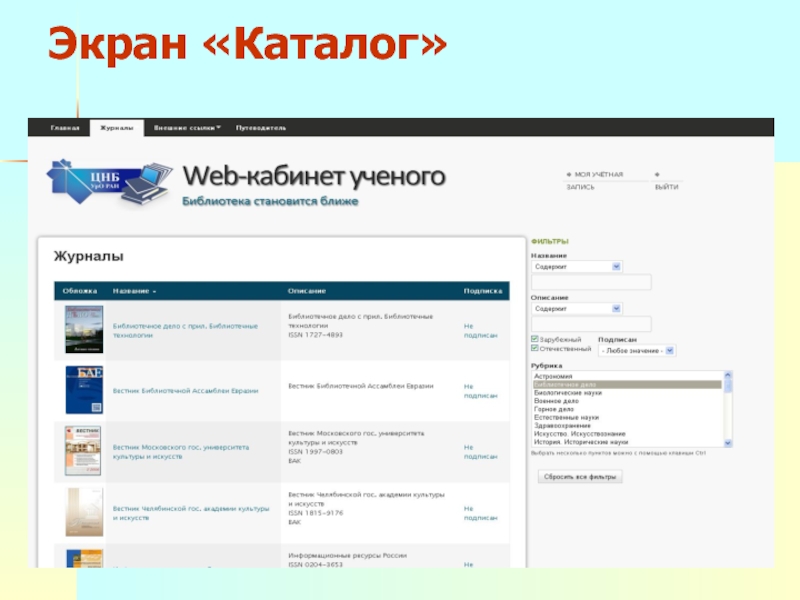
Task: Select Библиотечное дело in Рубрика list
Action: click(x=627, y=385)
